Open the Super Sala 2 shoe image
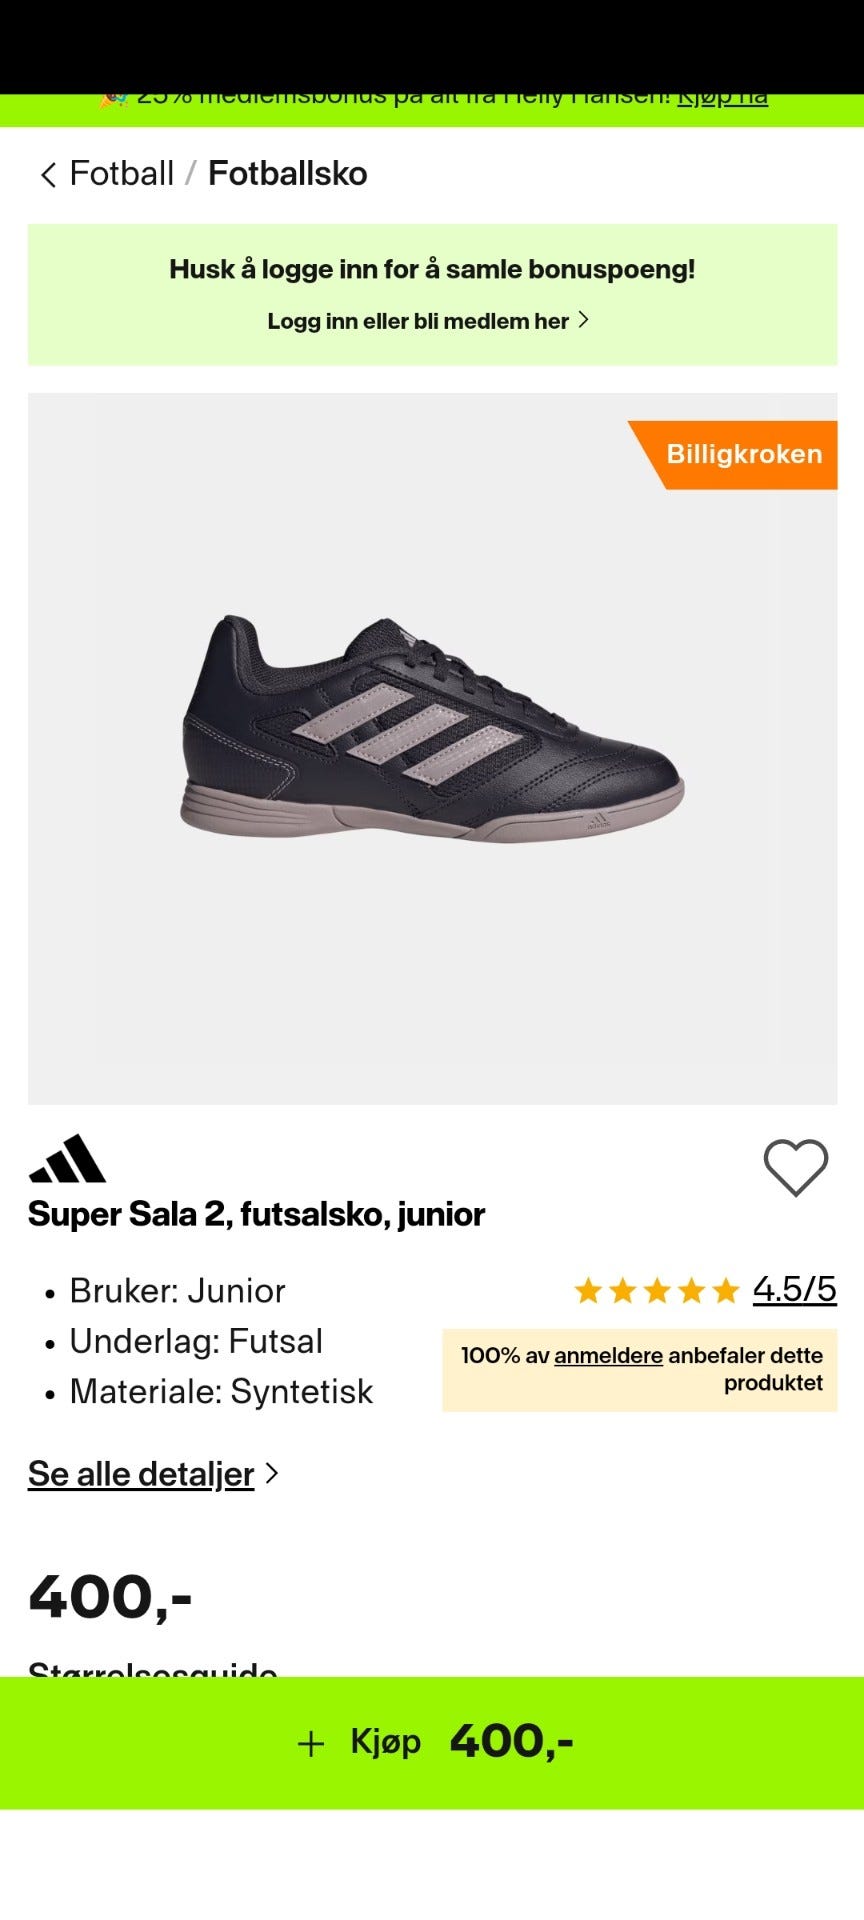 [x=432, y=730]
